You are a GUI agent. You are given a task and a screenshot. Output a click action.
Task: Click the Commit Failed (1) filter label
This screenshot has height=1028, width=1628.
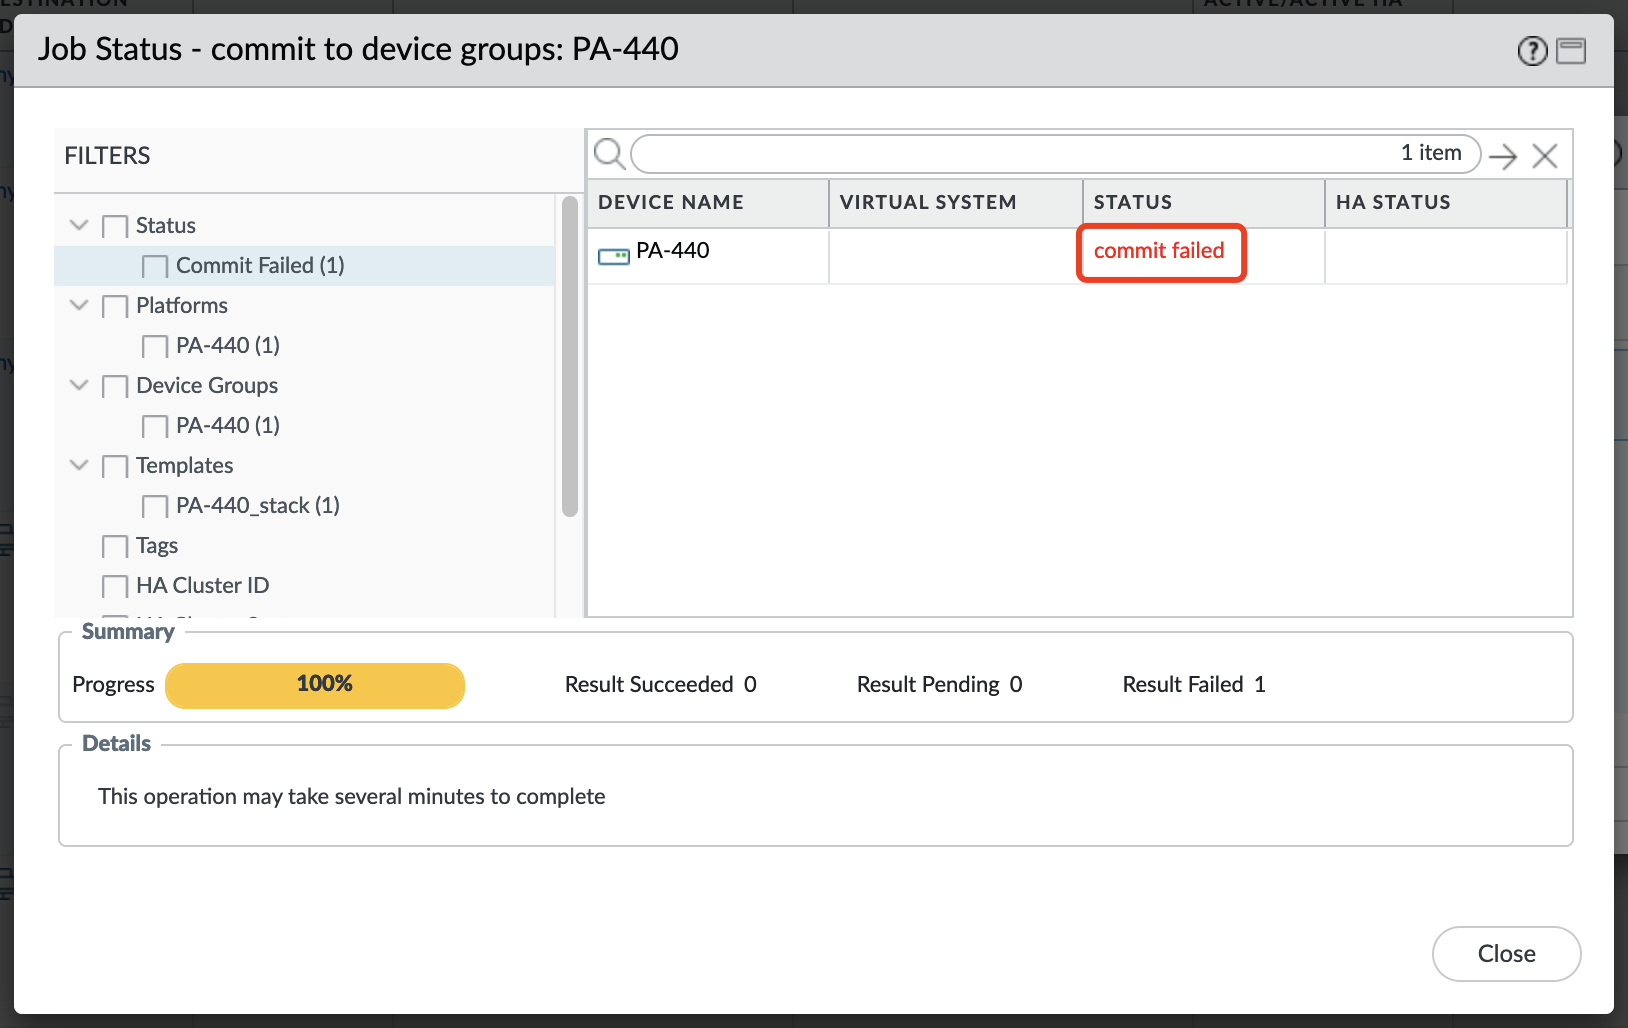tap(260, 266)
